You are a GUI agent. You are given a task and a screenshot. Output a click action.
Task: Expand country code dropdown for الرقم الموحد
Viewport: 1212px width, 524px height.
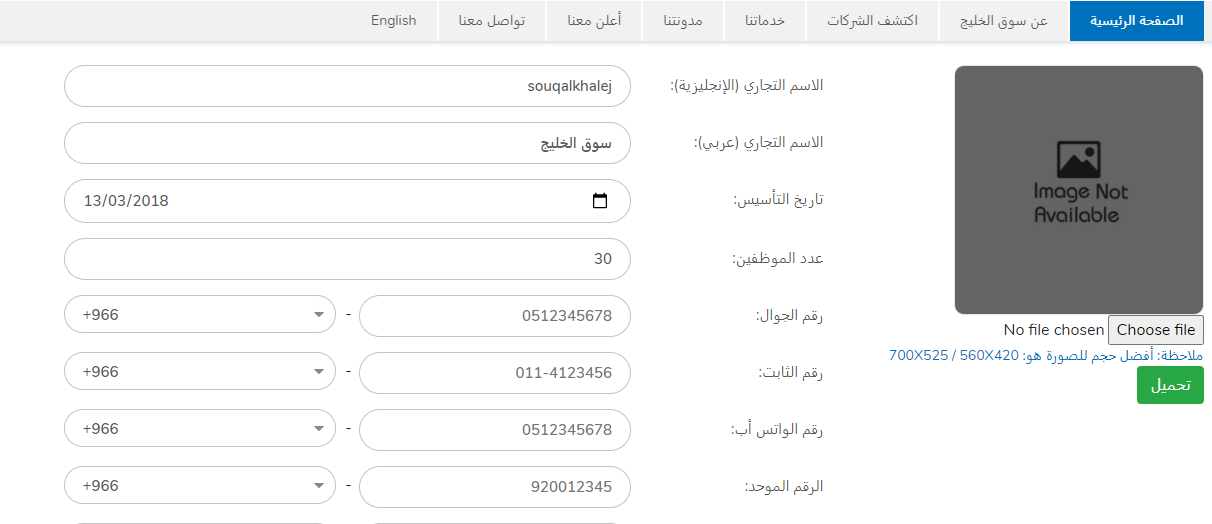click(x=200, y=486)
